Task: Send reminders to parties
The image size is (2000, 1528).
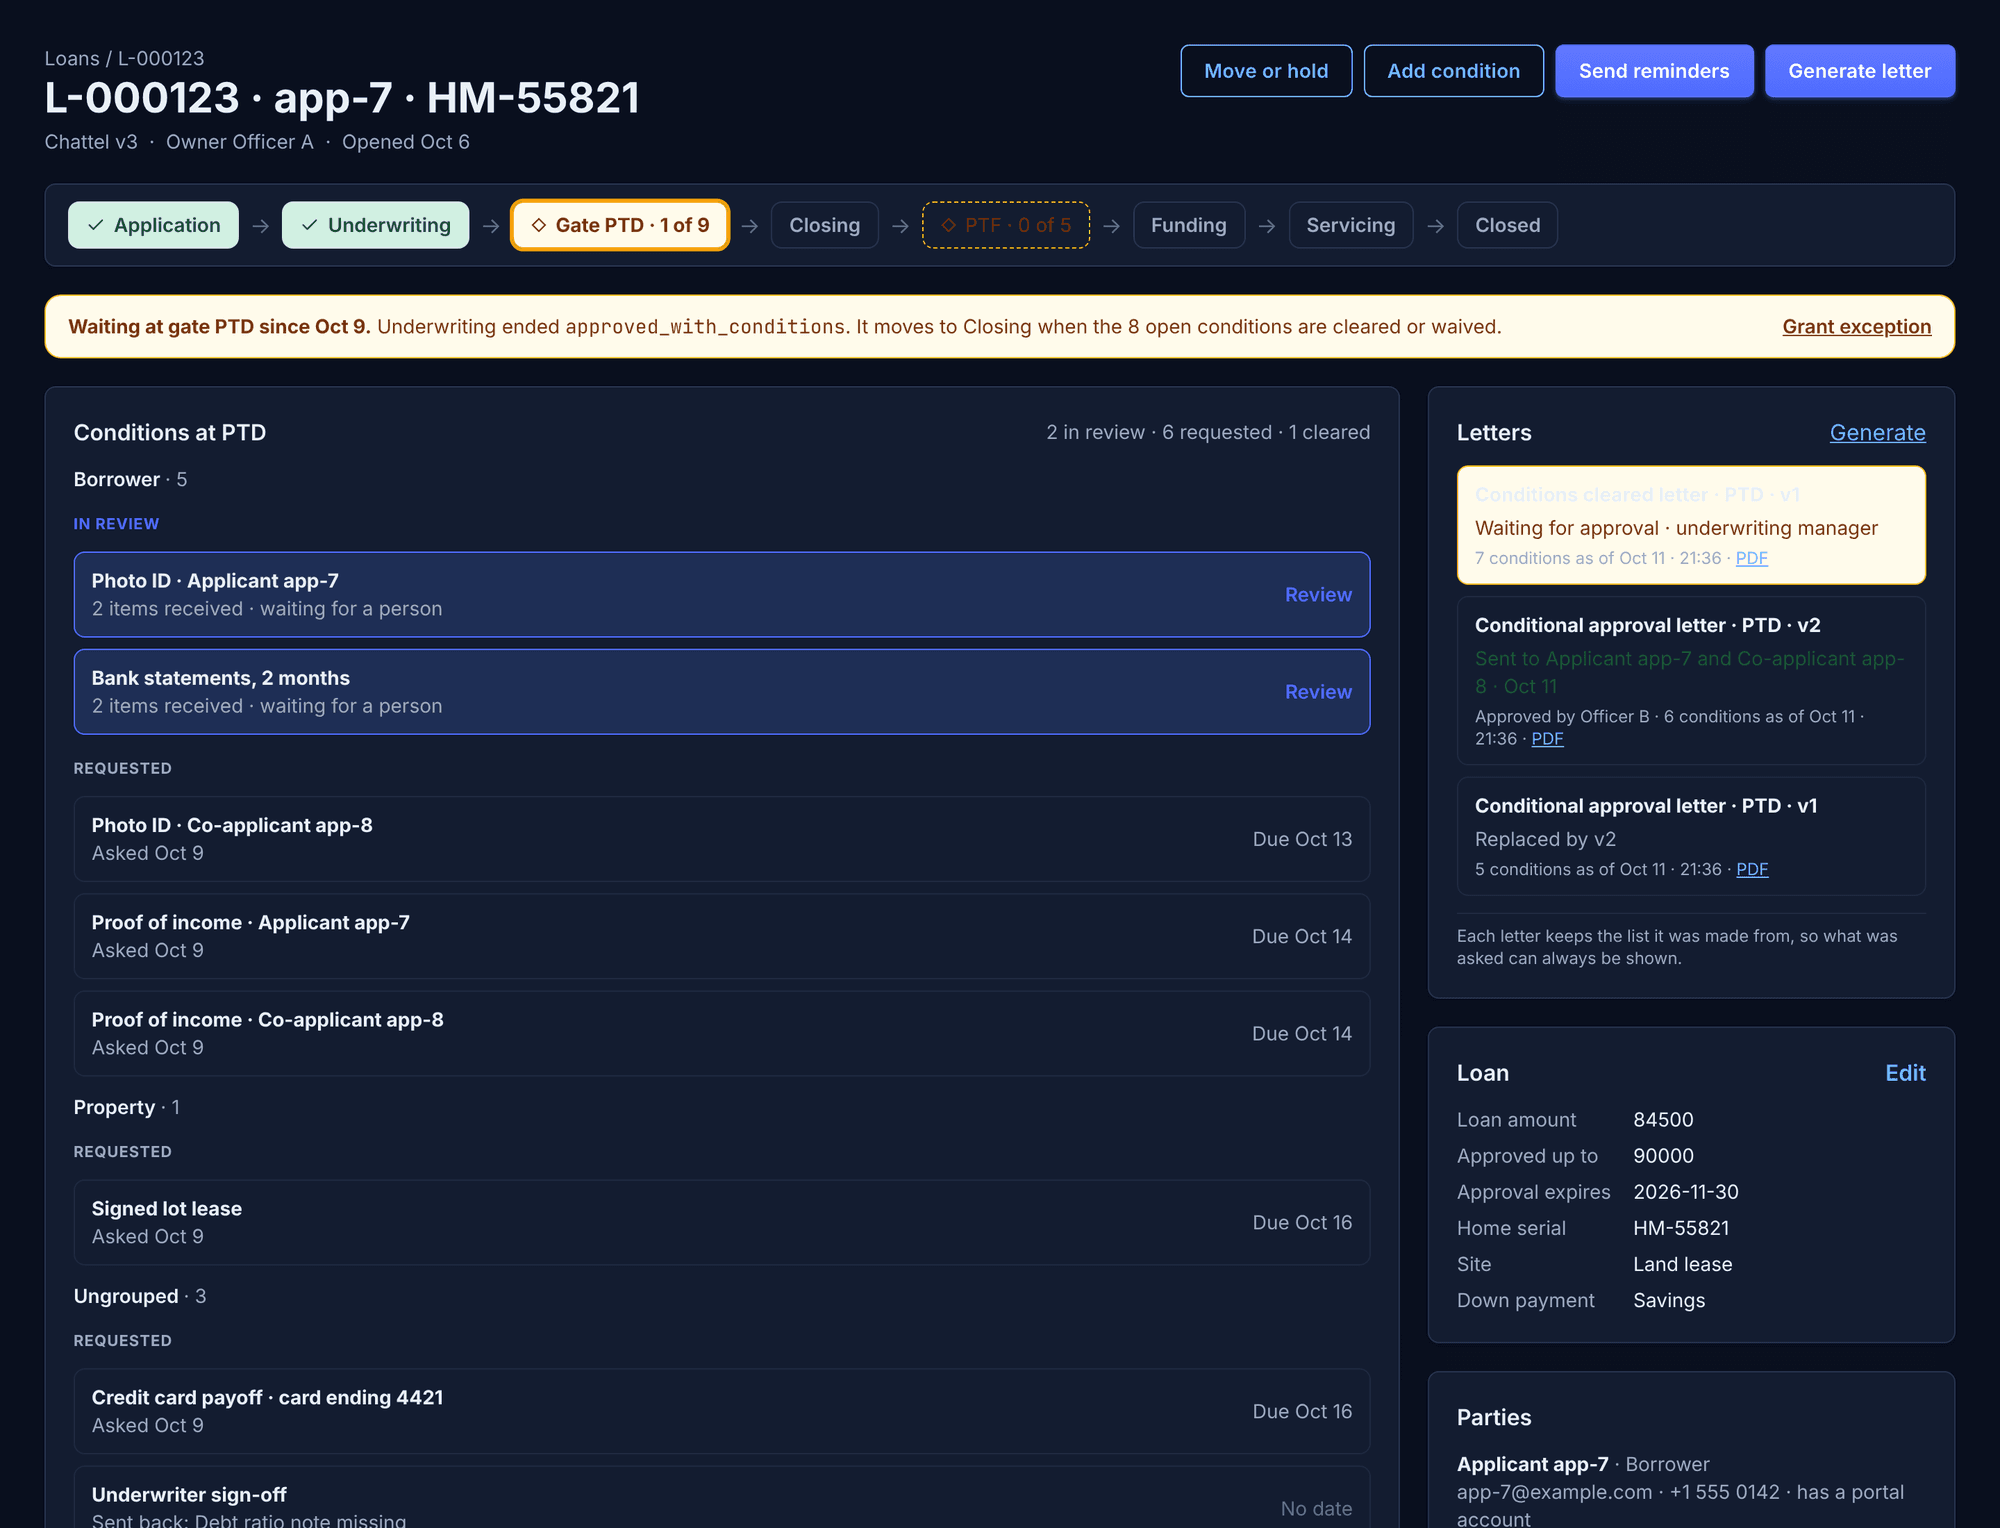Action: pos(1654,71)
